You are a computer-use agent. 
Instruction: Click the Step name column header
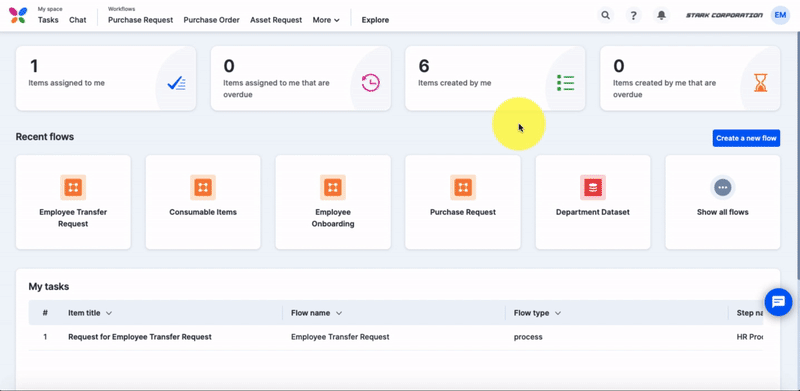(749, 313)
